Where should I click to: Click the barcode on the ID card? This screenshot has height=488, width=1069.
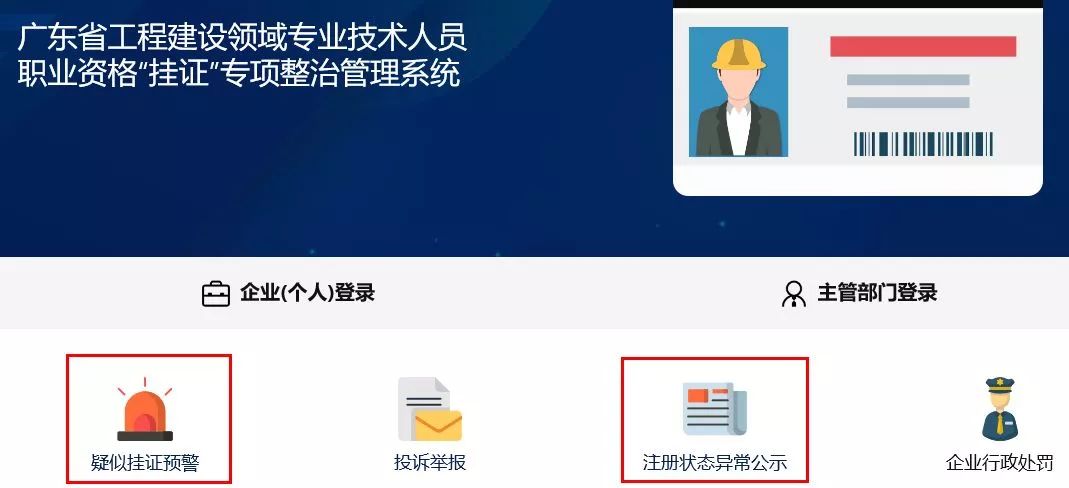(x=923, y=144)
